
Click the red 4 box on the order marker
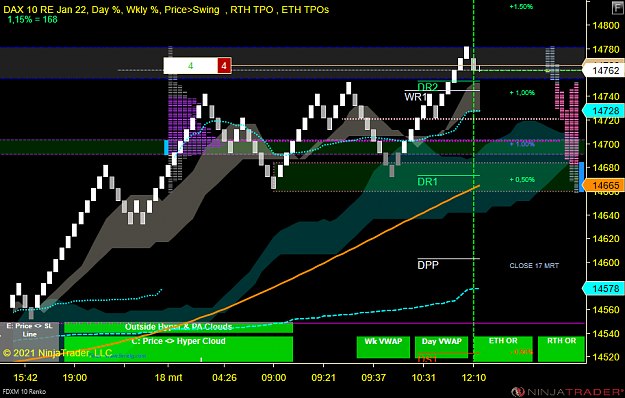click(x=224, y=66)
